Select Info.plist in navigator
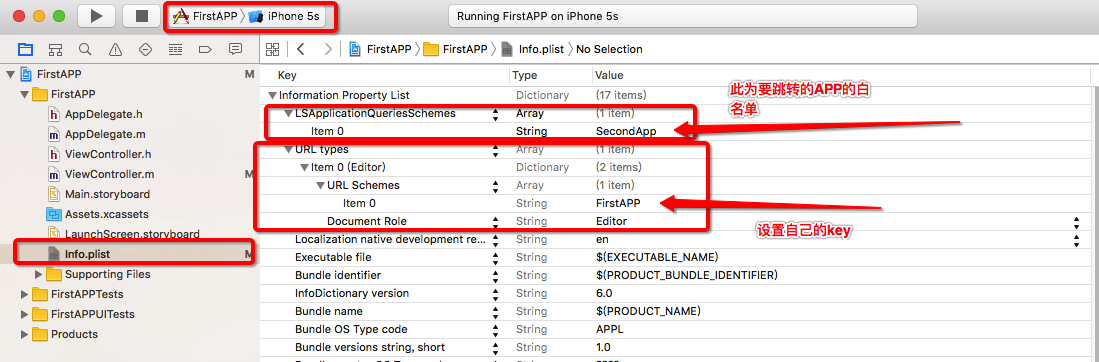This screenshot has width=1099, height=362. point(78,254)
